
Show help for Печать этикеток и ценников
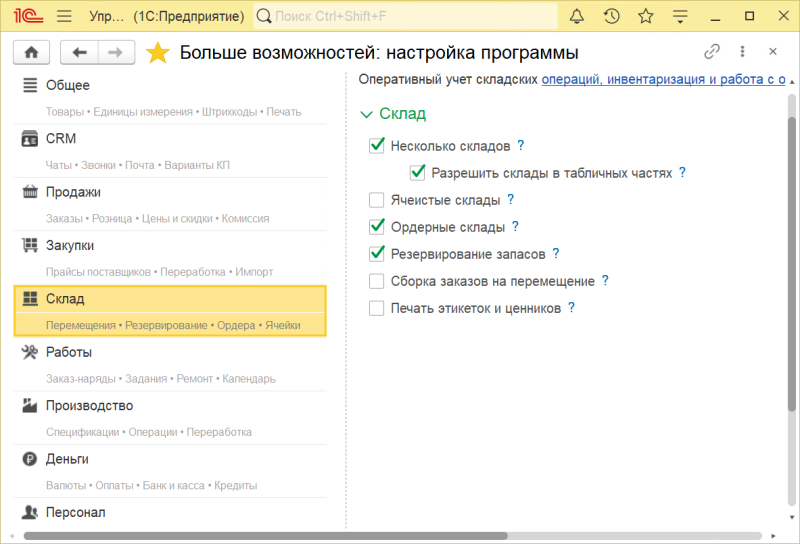tap(571, 308)
